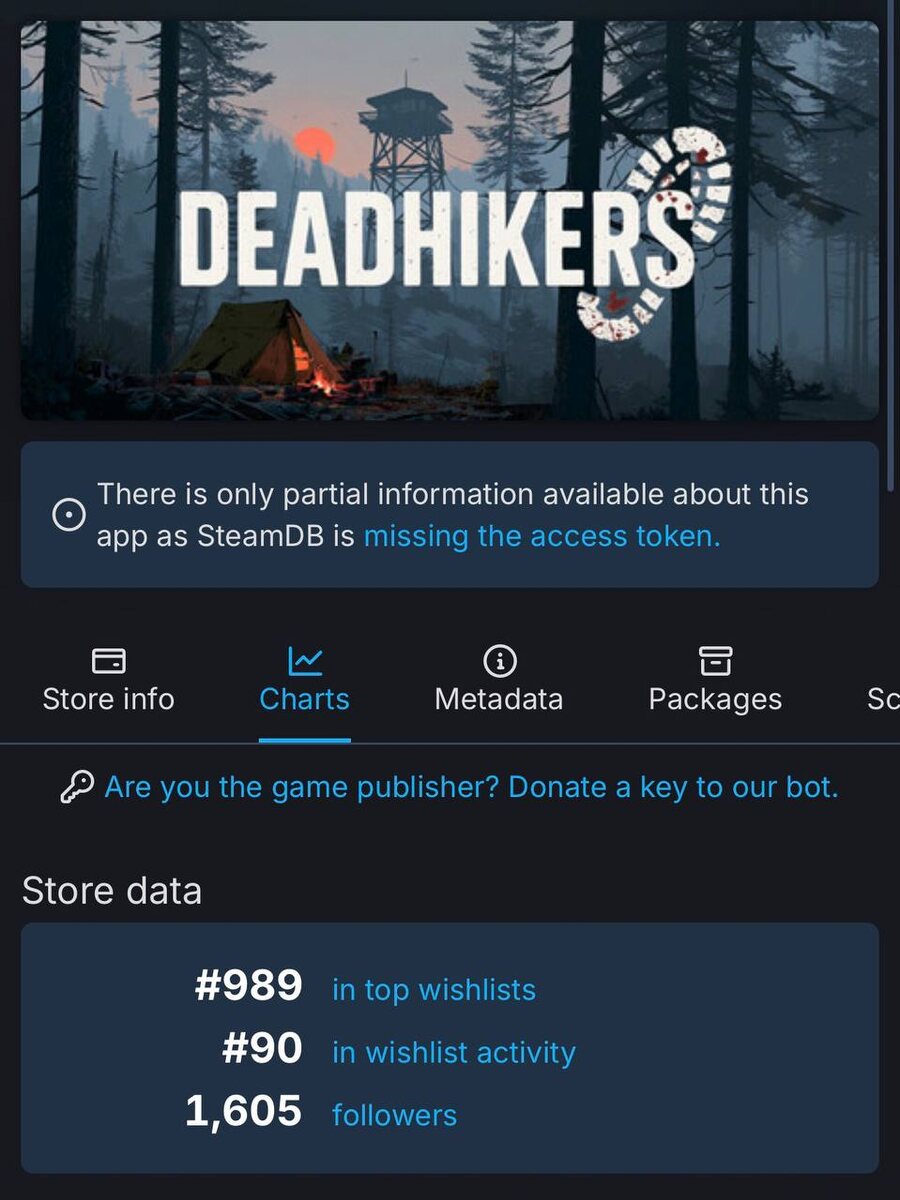
Task: Go to the Packages tab label
Action: coord(715,699)
